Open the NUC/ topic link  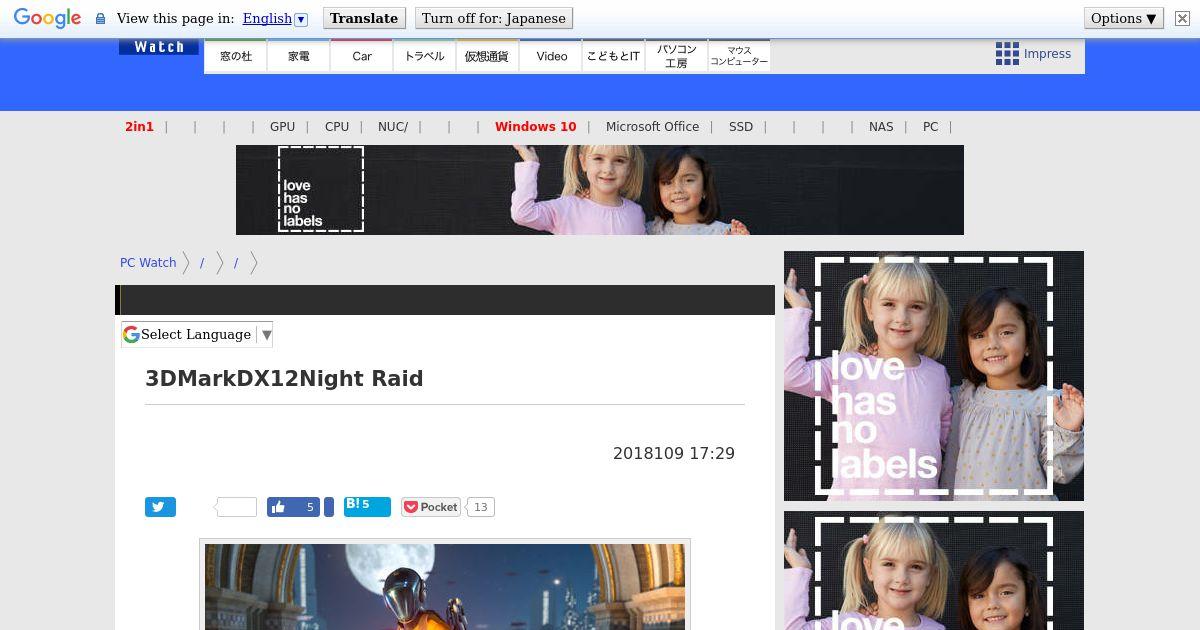coord(393,127)
